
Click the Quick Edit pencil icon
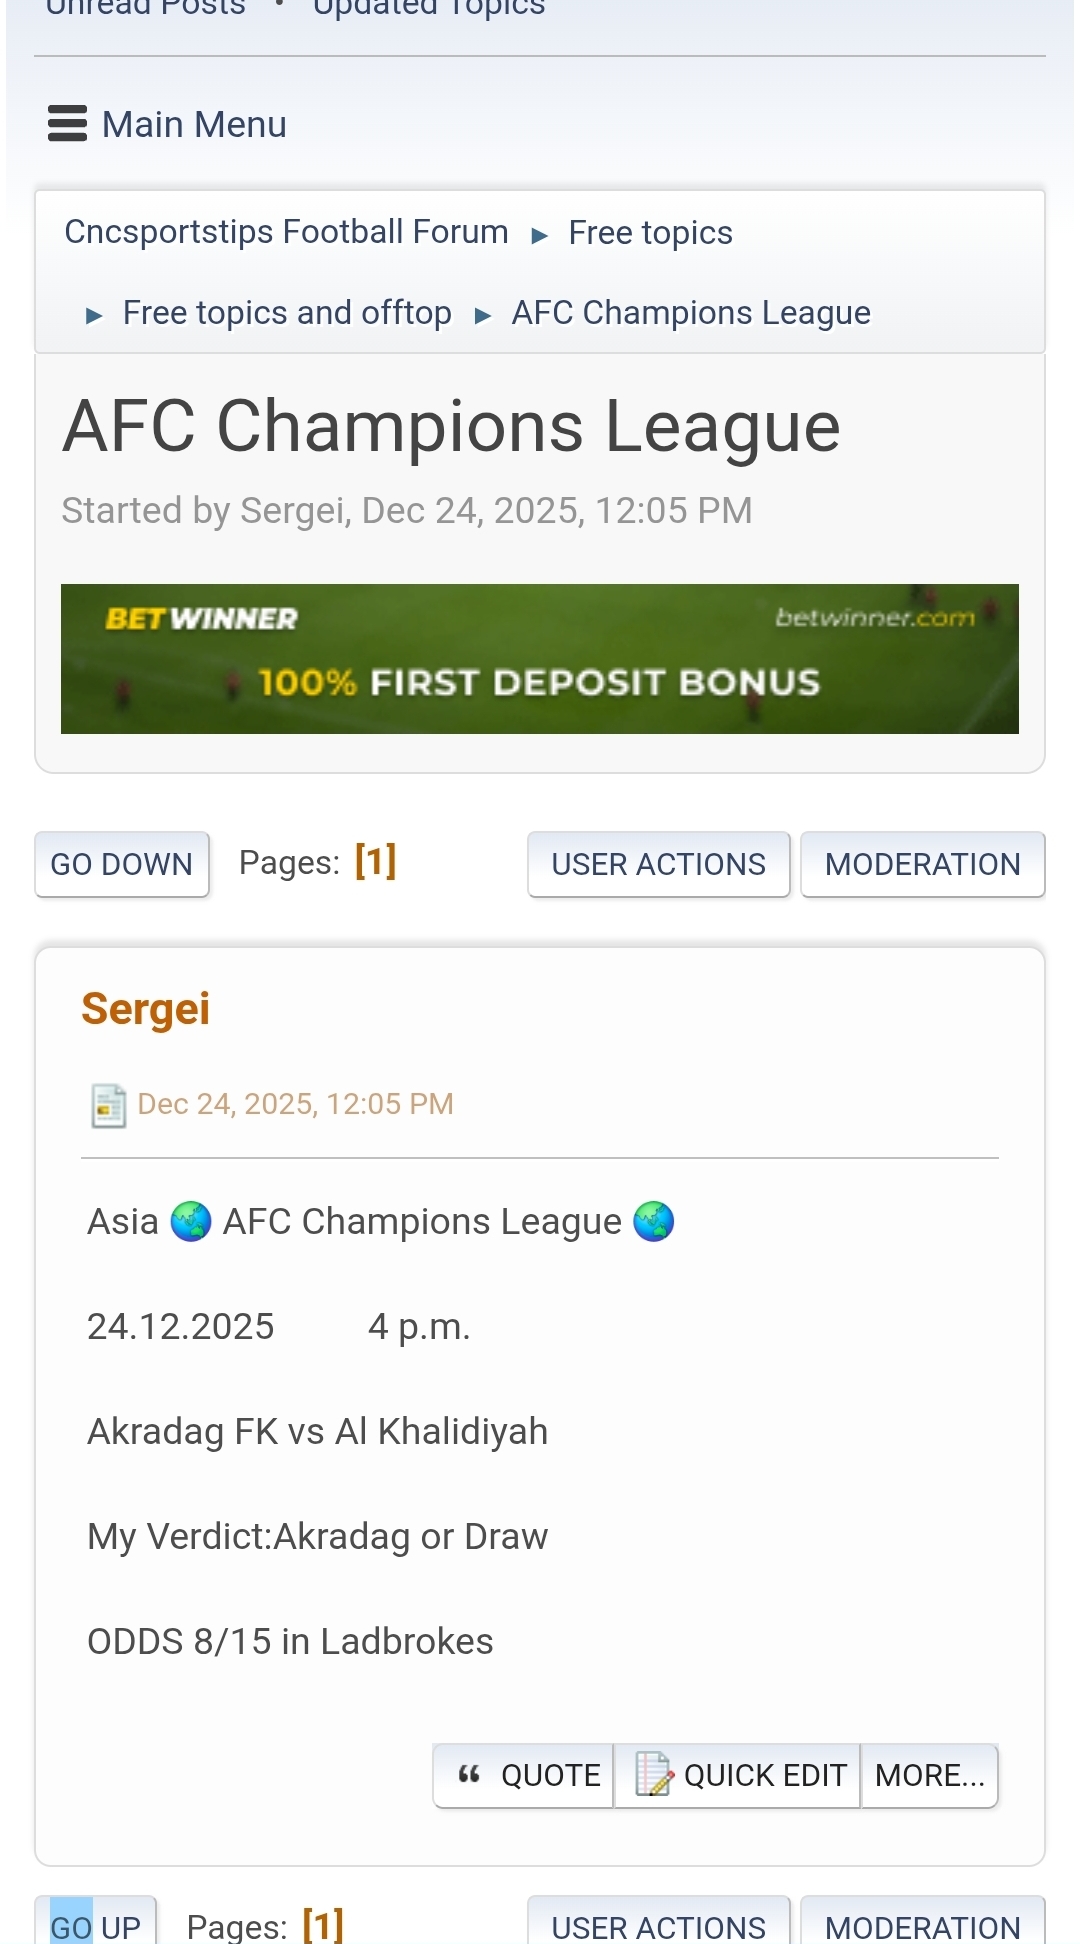pos(654,1775)
